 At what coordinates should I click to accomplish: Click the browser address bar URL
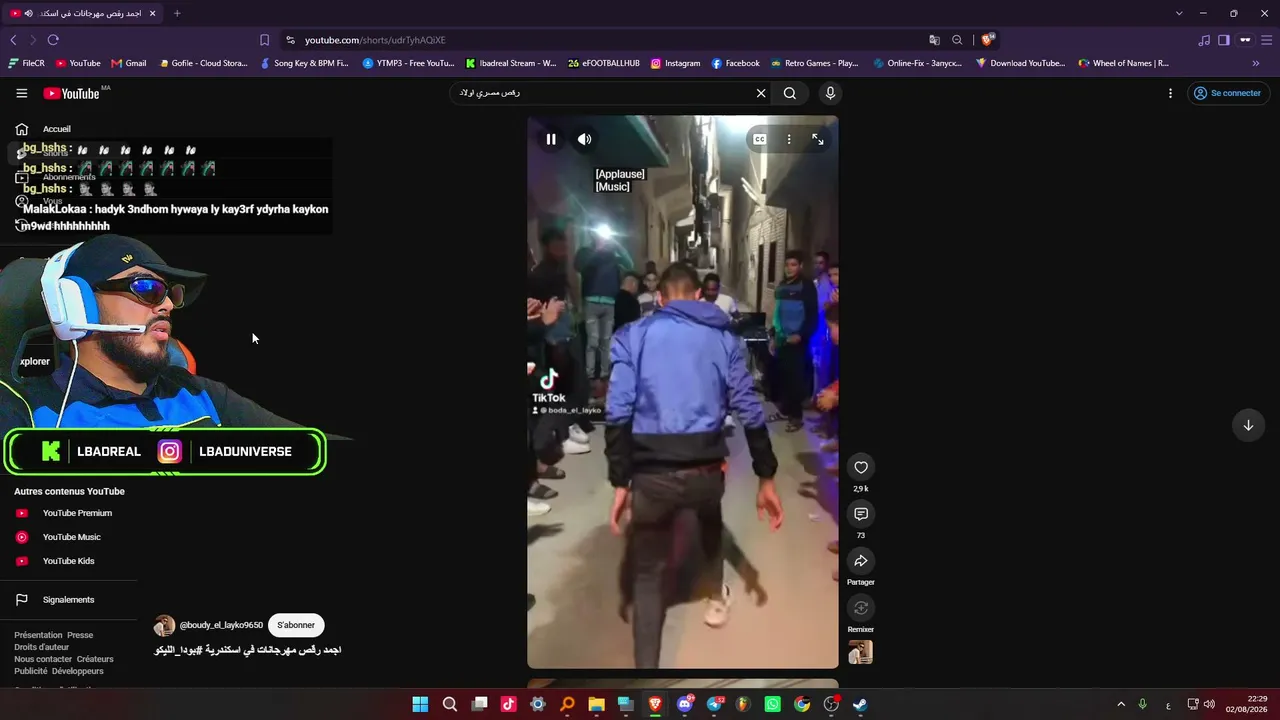pyautogui.click(x=375, y=40)
